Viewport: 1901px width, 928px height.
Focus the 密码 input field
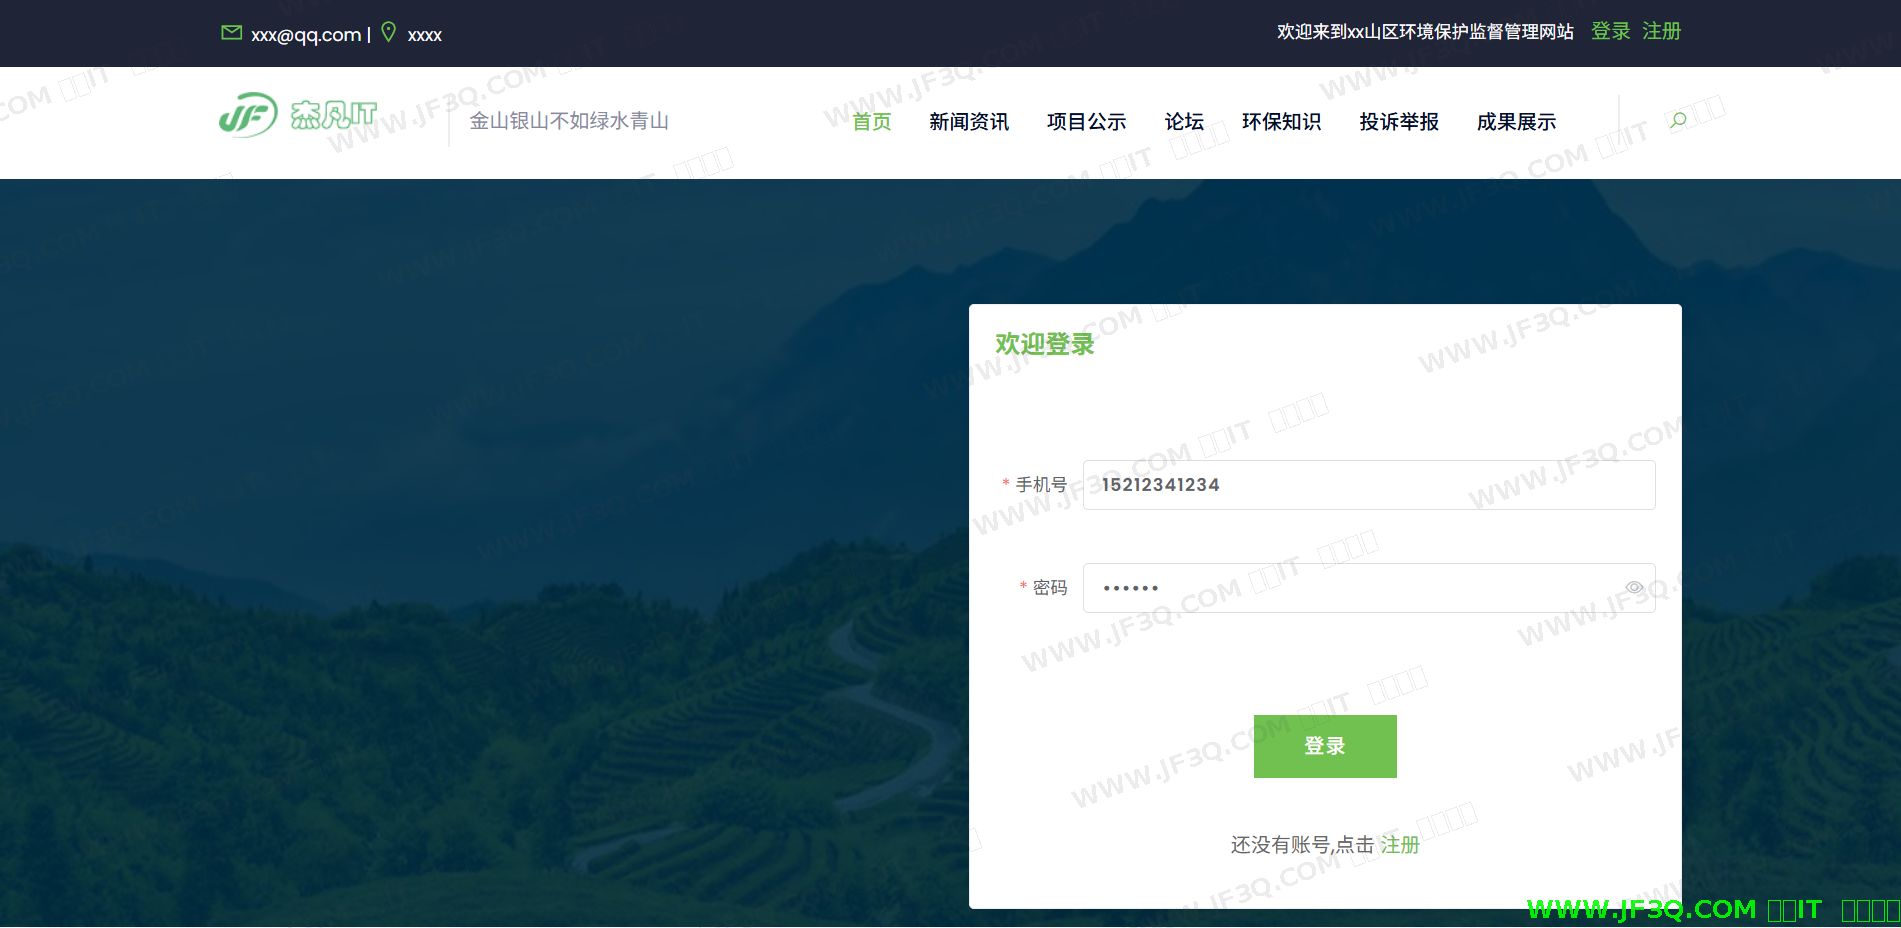click(x=1350, y=588)
